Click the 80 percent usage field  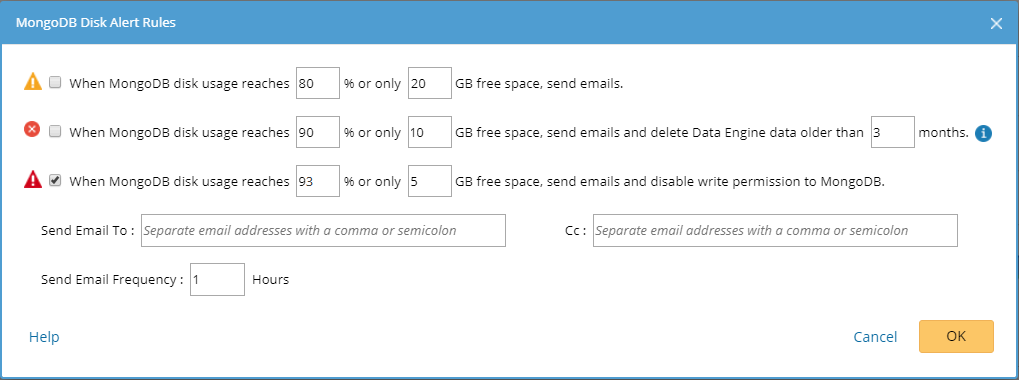318,83
